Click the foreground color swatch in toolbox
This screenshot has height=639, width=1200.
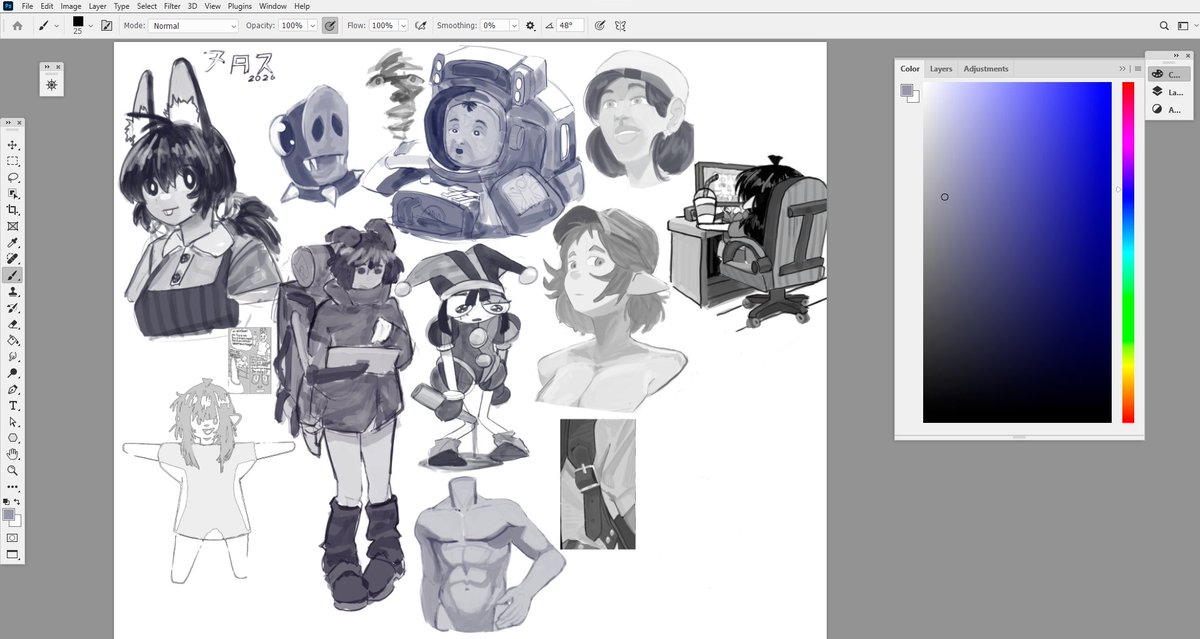tap(9, 515)
